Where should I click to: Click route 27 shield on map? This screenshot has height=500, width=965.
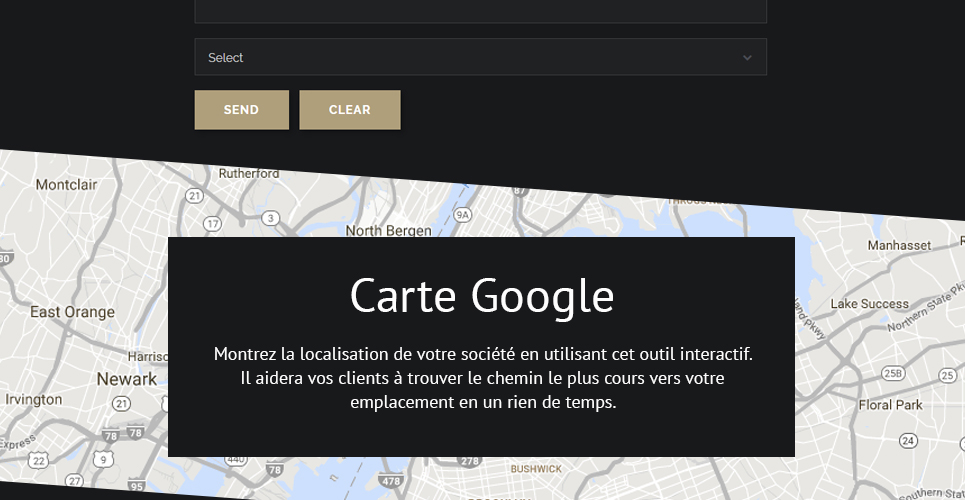click(74, 481)
